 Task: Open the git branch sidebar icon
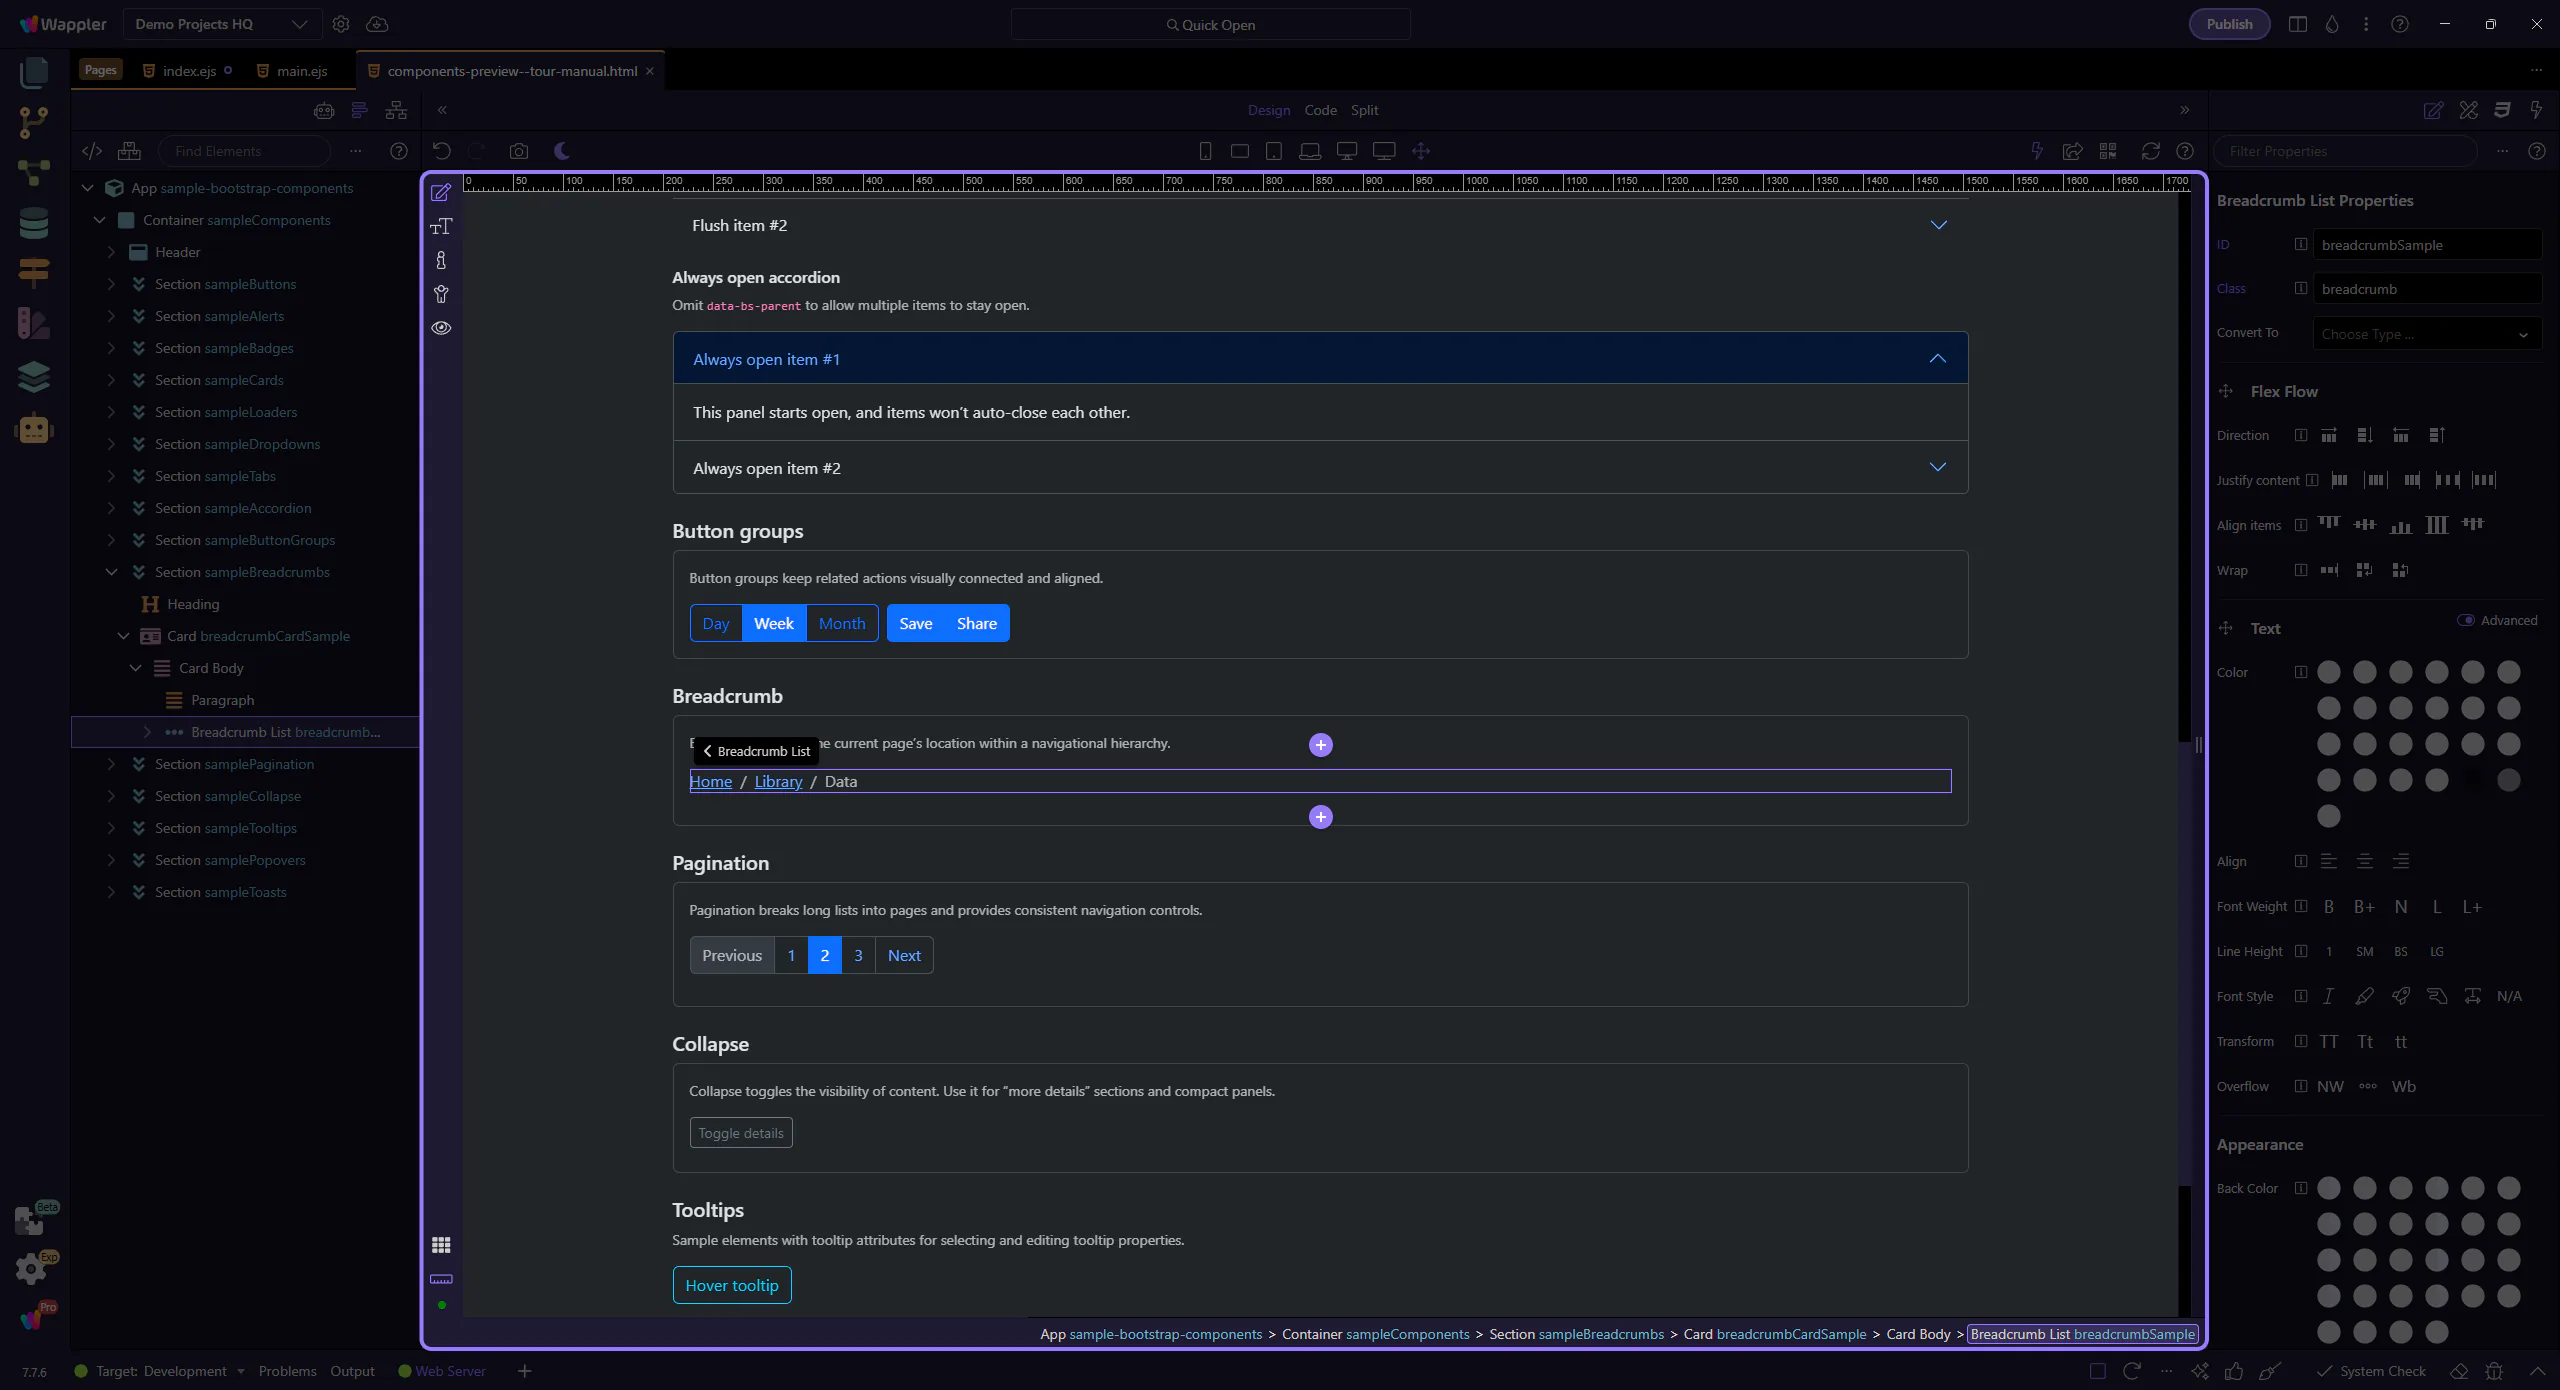pos(34,122)
